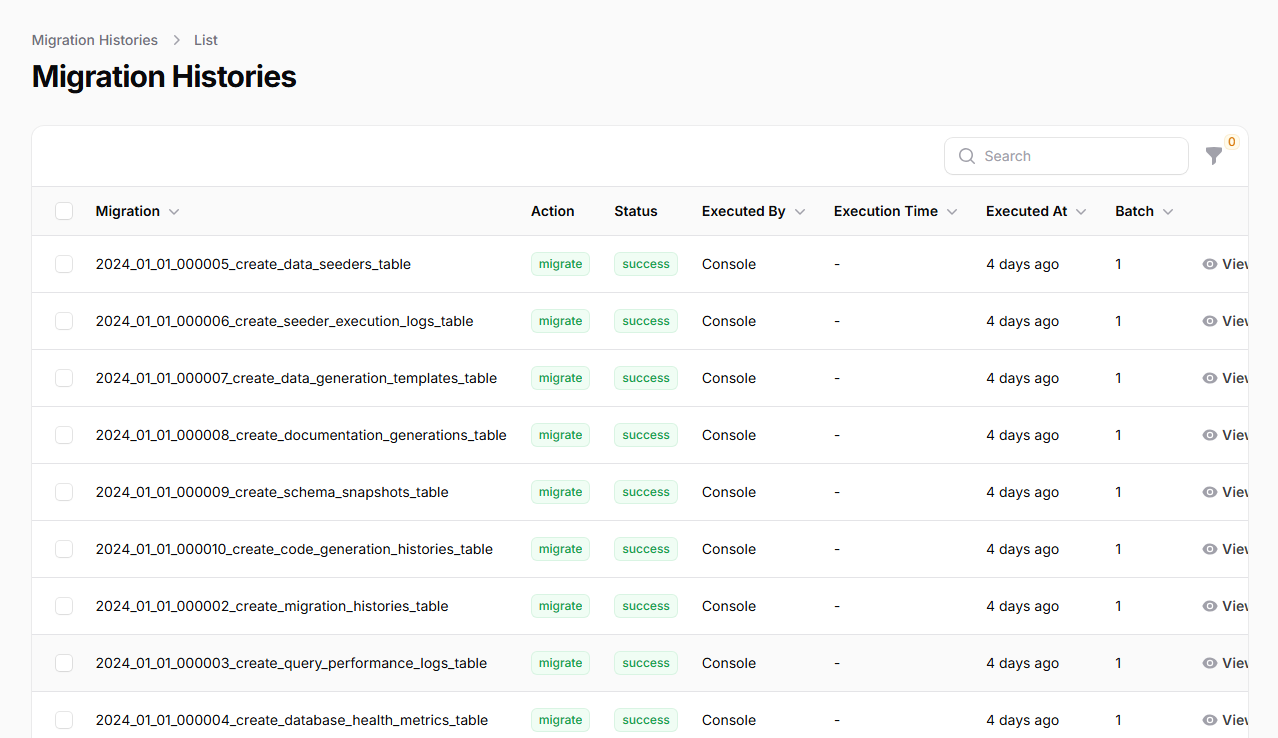Open the table filters funnel icon
Image resolution: width=1278 pixels, height=738 pixels.
(1213, 156)
